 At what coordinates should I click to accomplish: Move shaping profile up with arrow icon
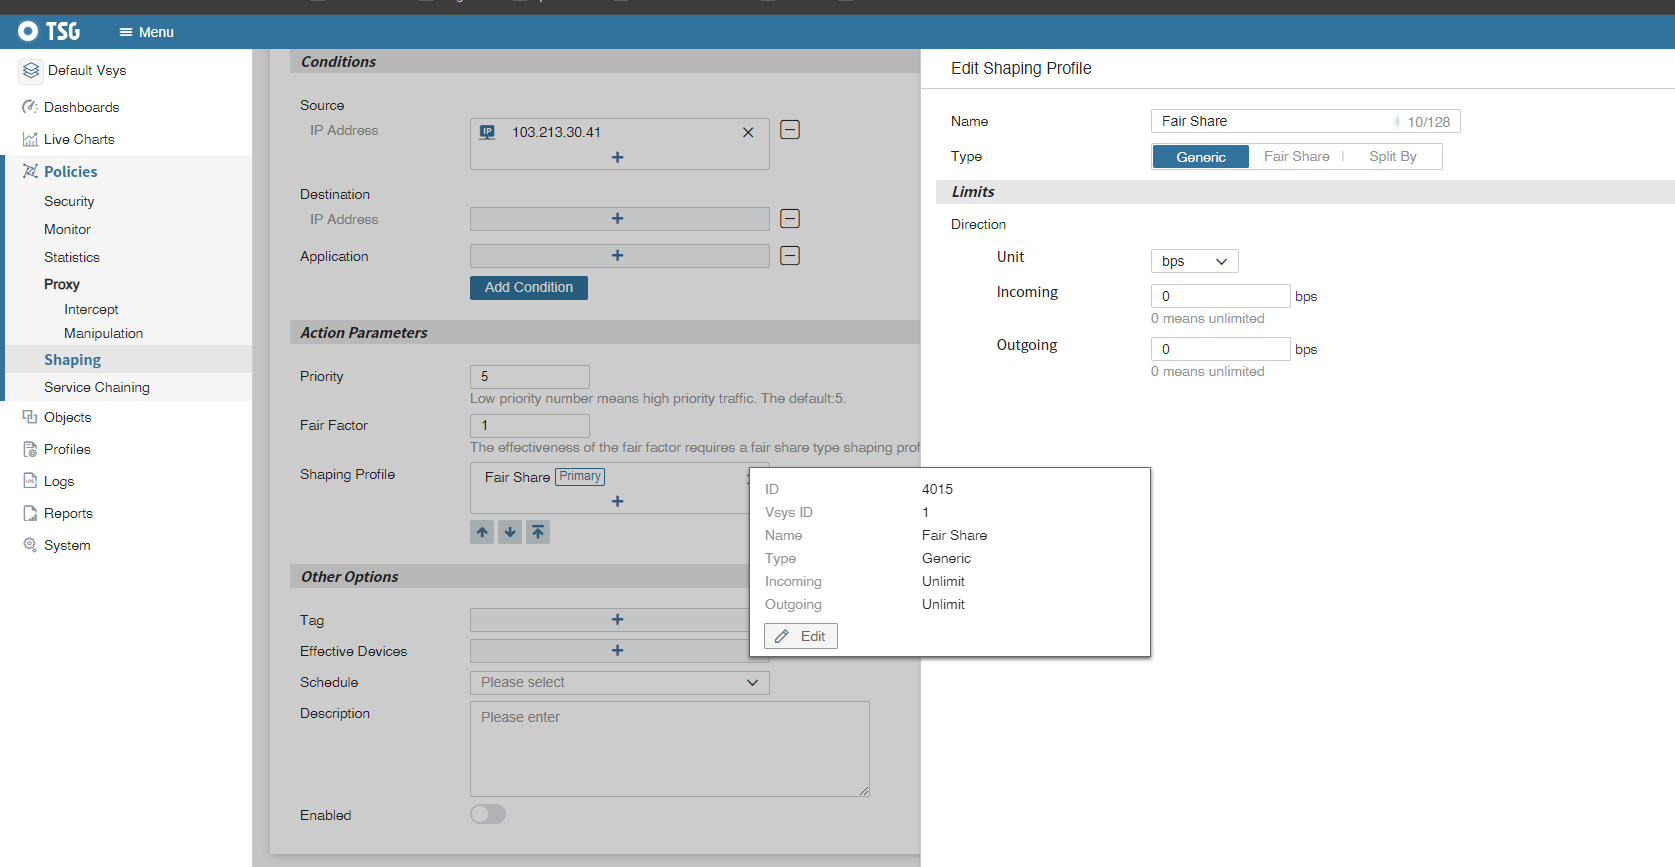pyautogui.click(x=482, y=532)
